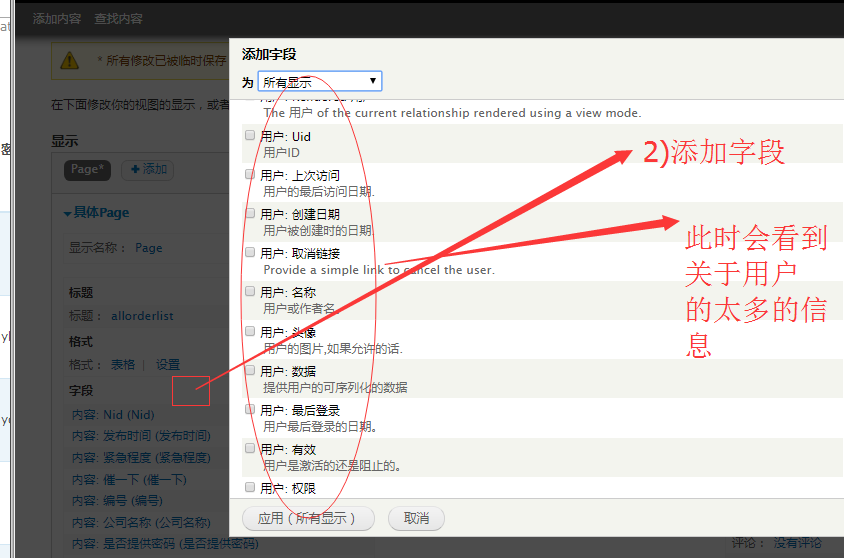844x558 pixels.
Task: Open format 设置 link
Action: tap(168, 365)
